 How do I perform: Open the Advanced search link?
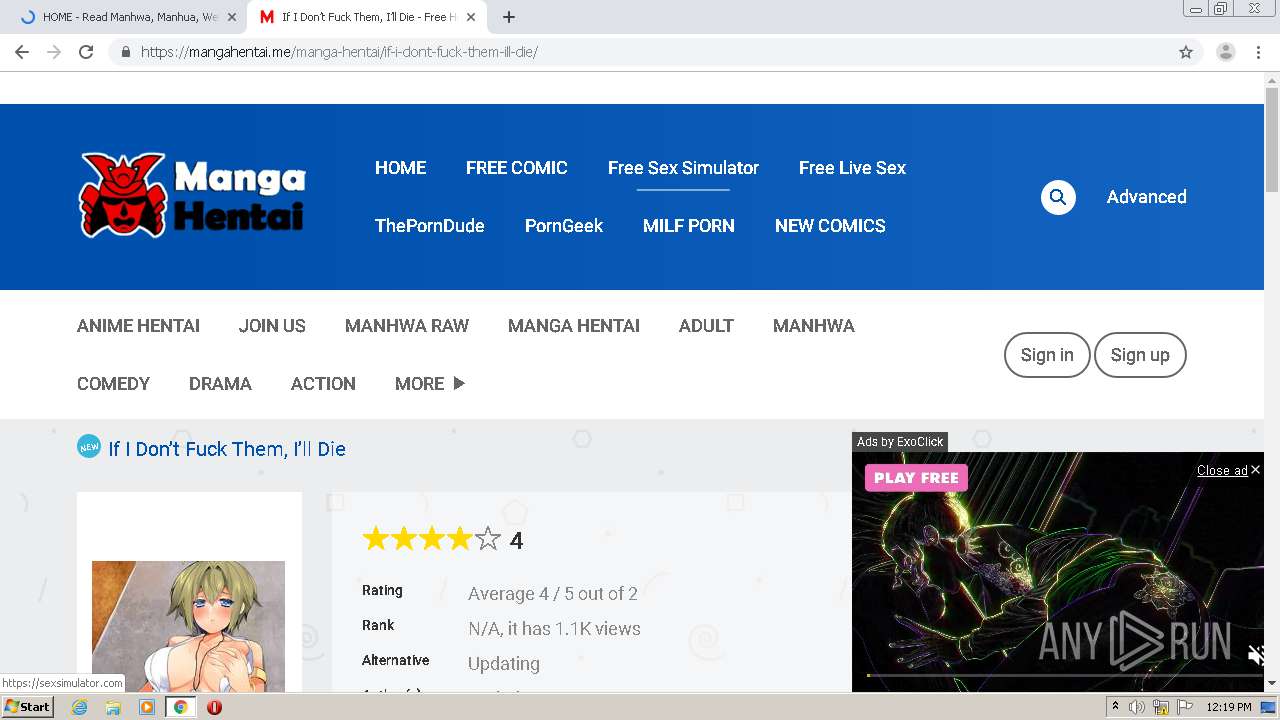pos(1146,197)
